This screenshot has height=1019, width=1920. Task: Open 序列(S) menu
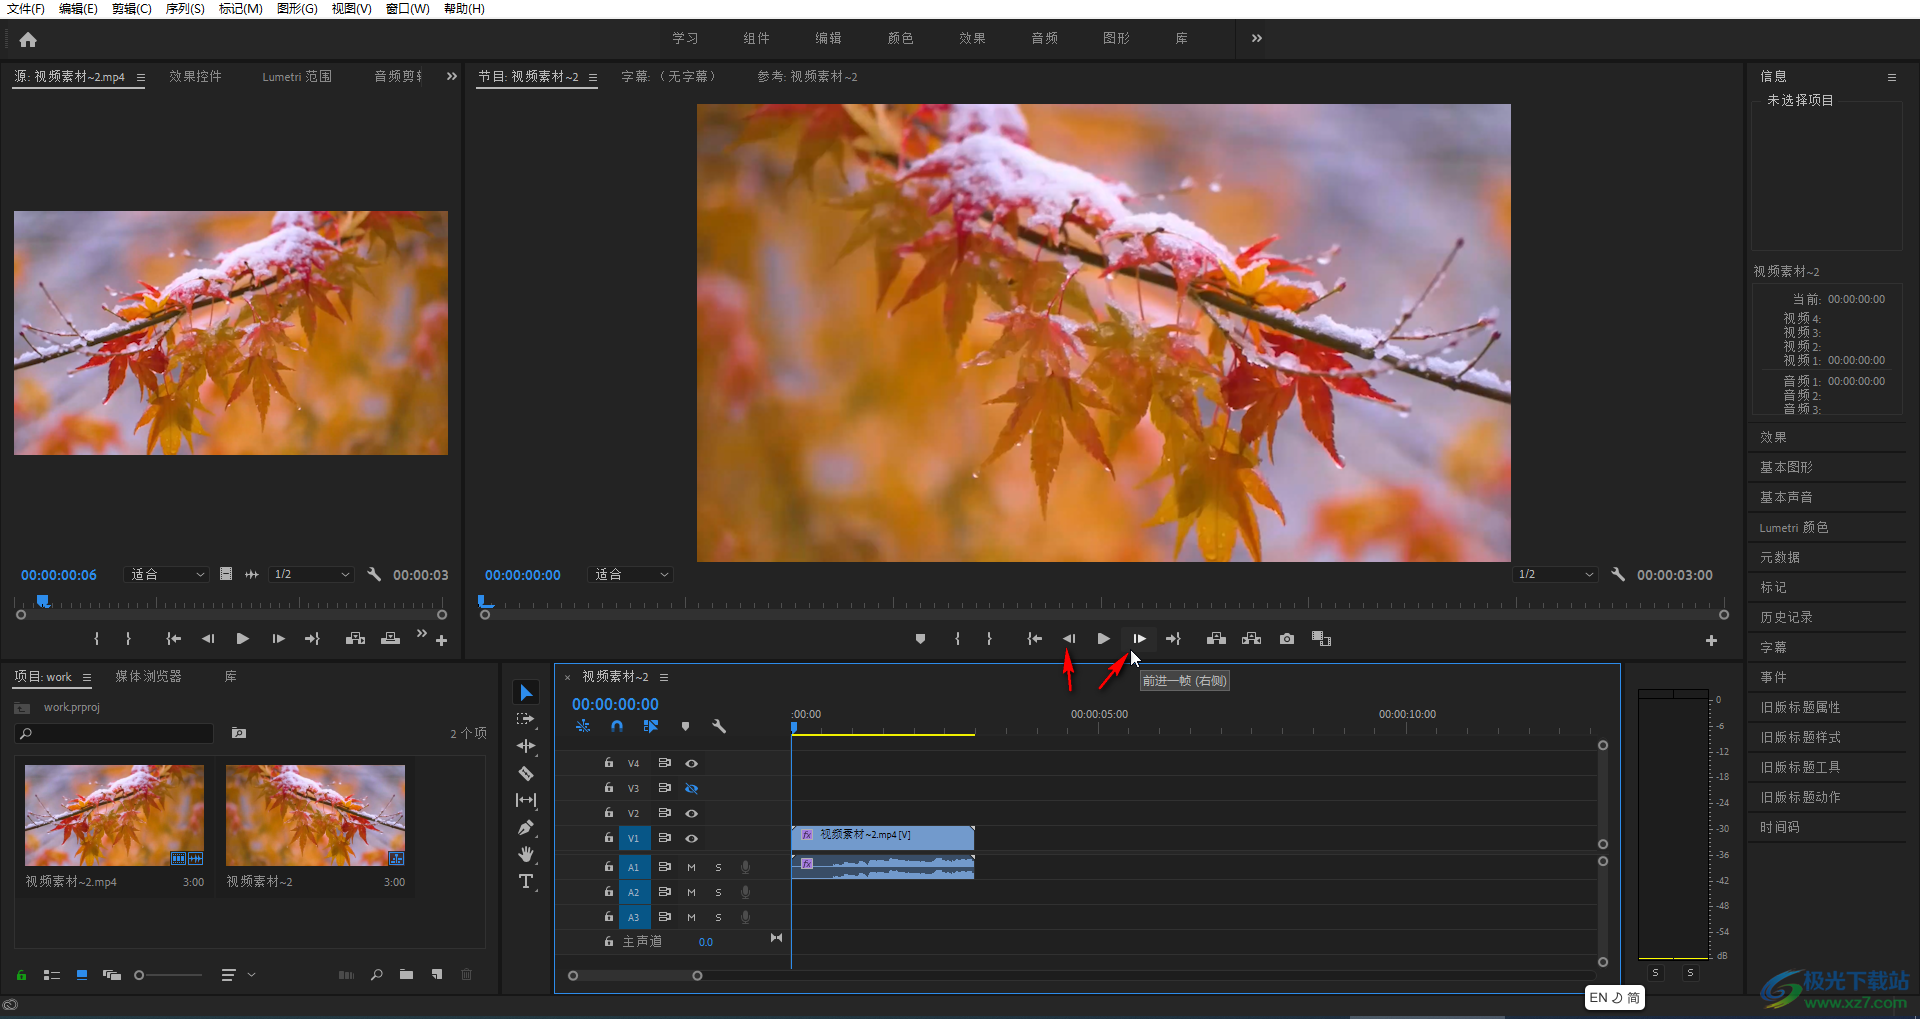(x=185, y=9)
